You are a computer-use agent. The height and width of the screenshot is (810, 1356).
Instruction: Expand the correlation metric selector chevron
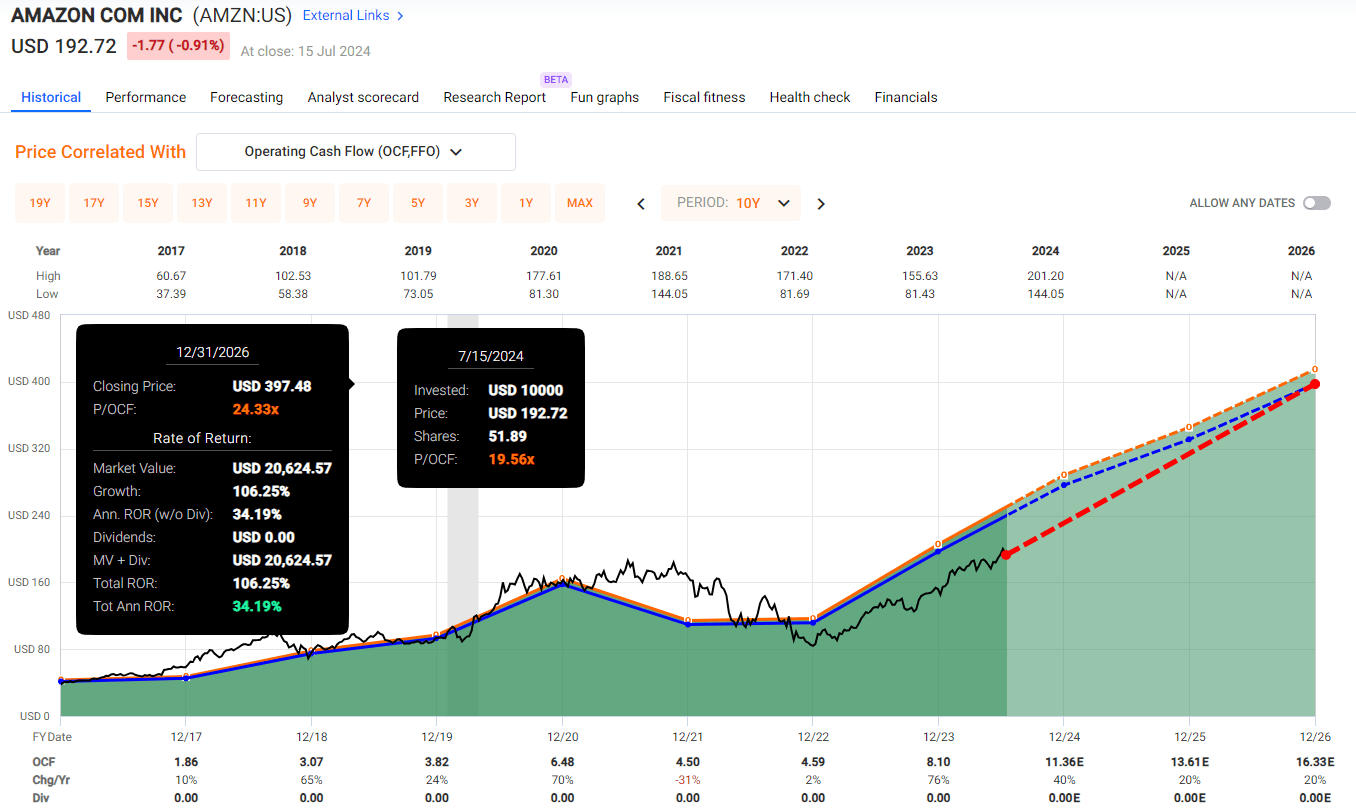pyautogui.click(x=456, y=151)
